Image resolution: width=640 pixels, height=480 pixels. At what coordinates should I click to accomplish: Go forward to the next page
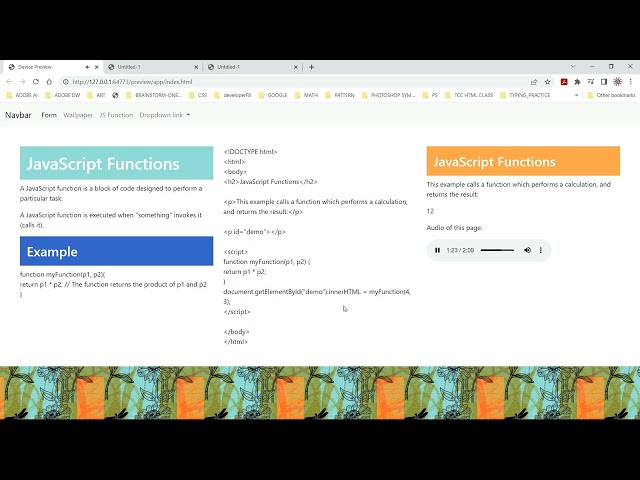click(22, 82)
